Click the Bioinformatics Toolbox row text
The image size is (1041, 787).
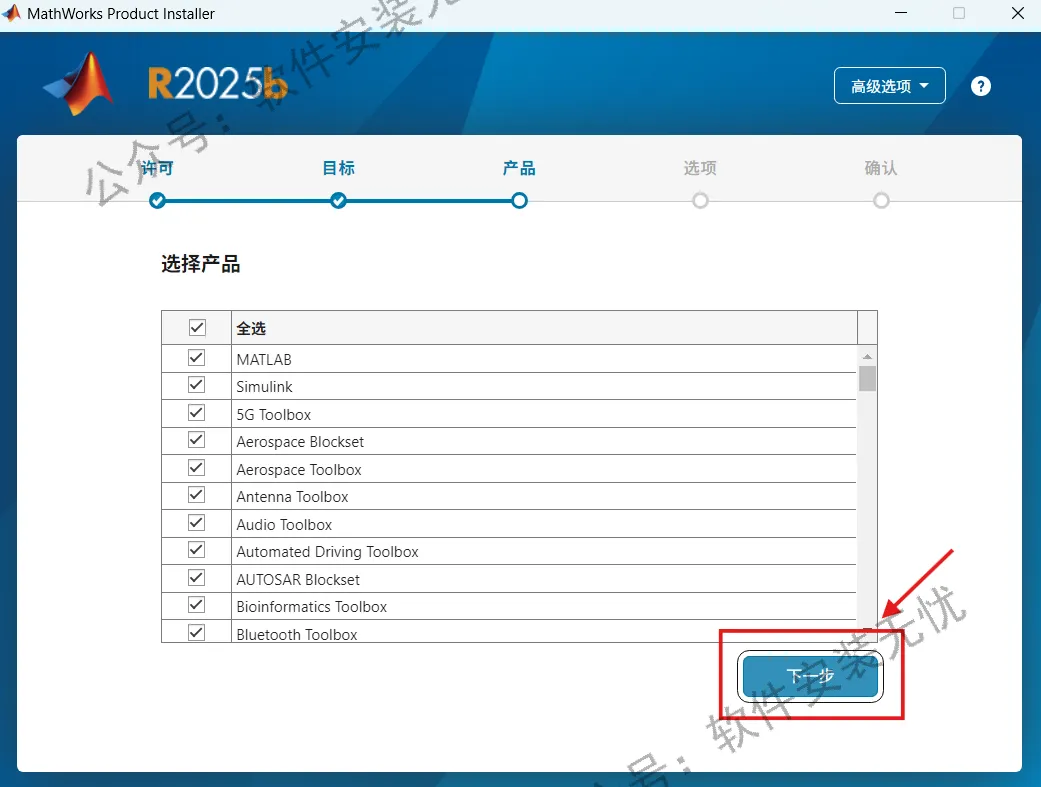pos(311,607)
